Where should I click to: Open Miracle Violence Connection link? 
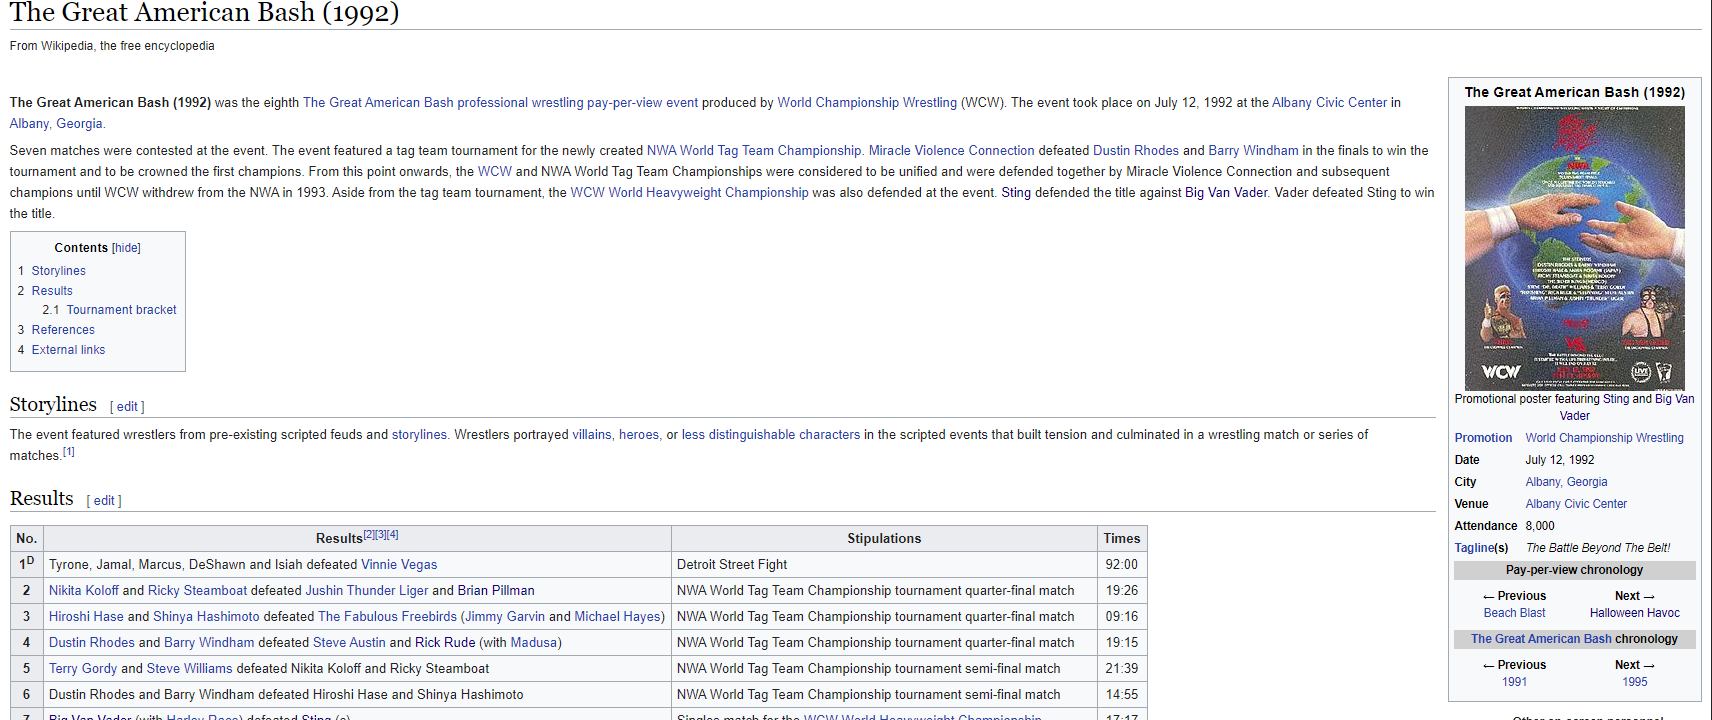click(951, 151)
